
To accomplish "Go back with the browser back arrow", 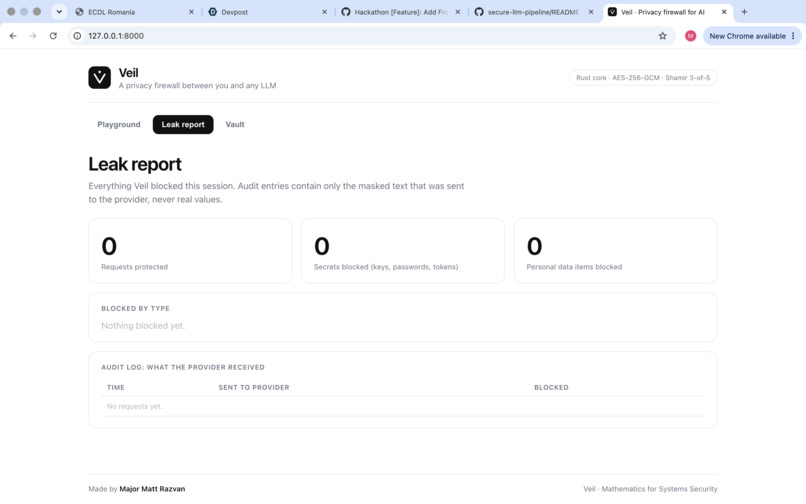I will point(13,36).
